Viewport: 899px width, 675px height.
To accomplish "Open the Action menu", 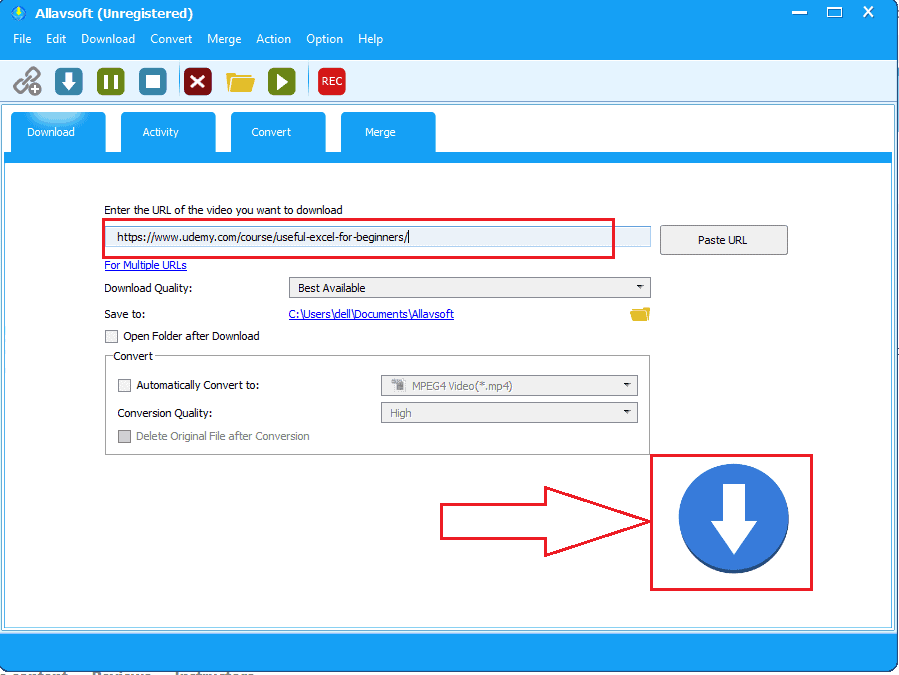I will [x=273, y=39].
